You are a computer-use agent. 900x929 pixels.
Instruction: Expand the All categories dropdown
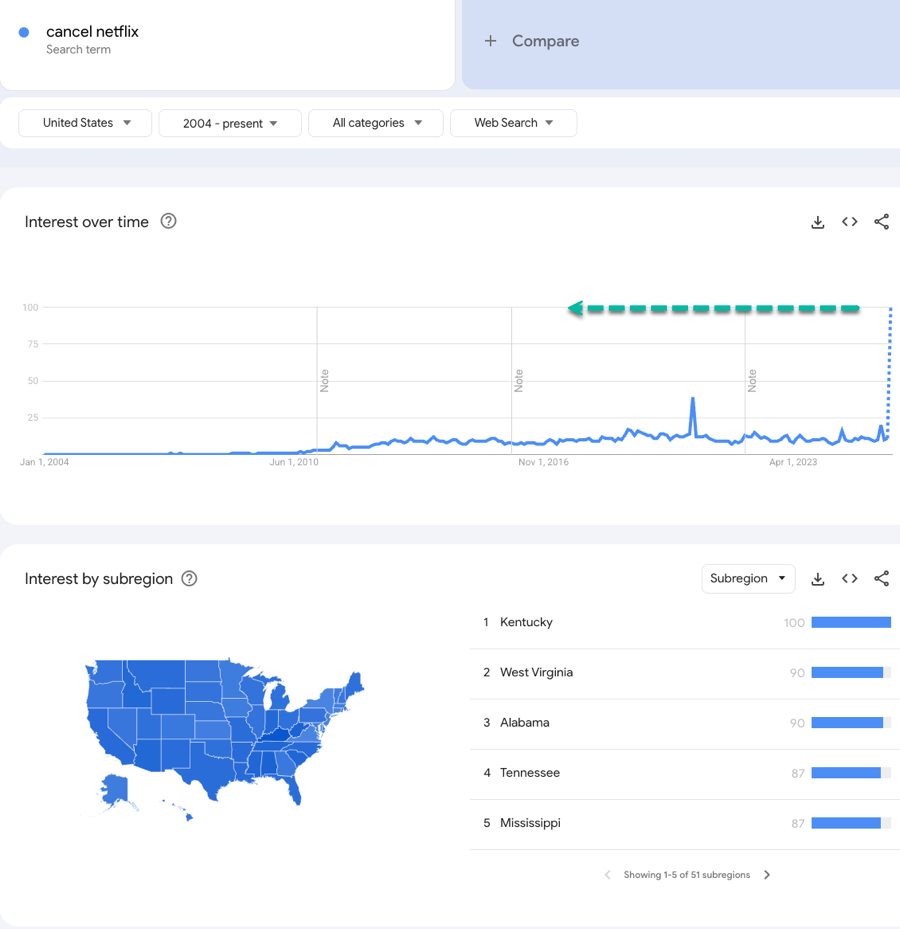click(x=376, y=123)
